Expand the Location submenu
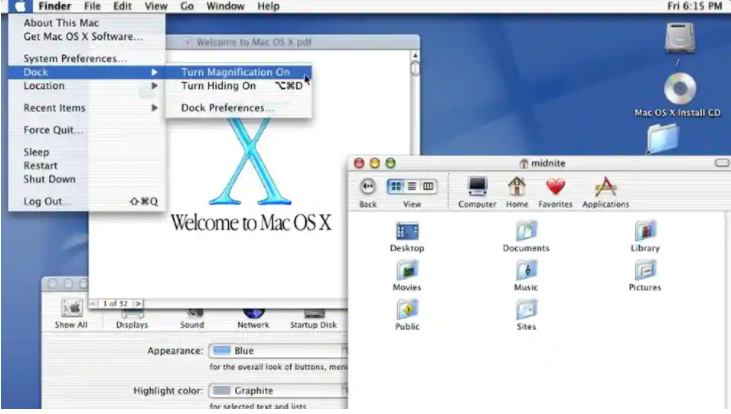This screenshot has height=414, width=731. (x=44, y=86)
